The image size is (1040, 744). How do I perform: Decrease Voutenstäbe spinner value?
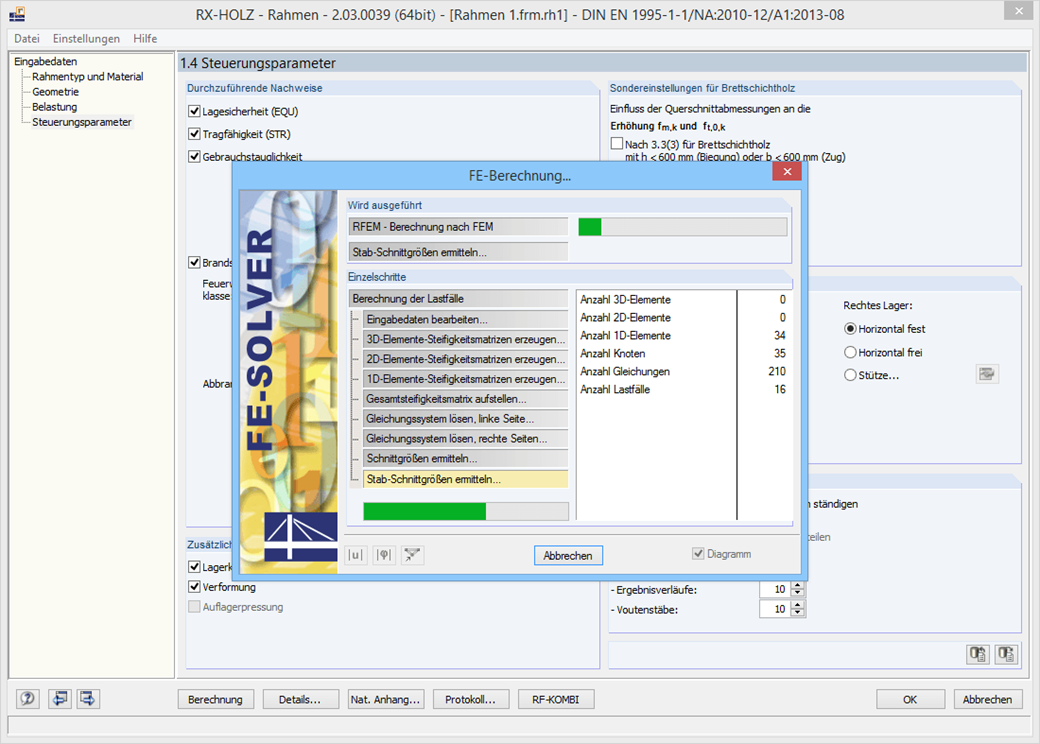point(798,613)
